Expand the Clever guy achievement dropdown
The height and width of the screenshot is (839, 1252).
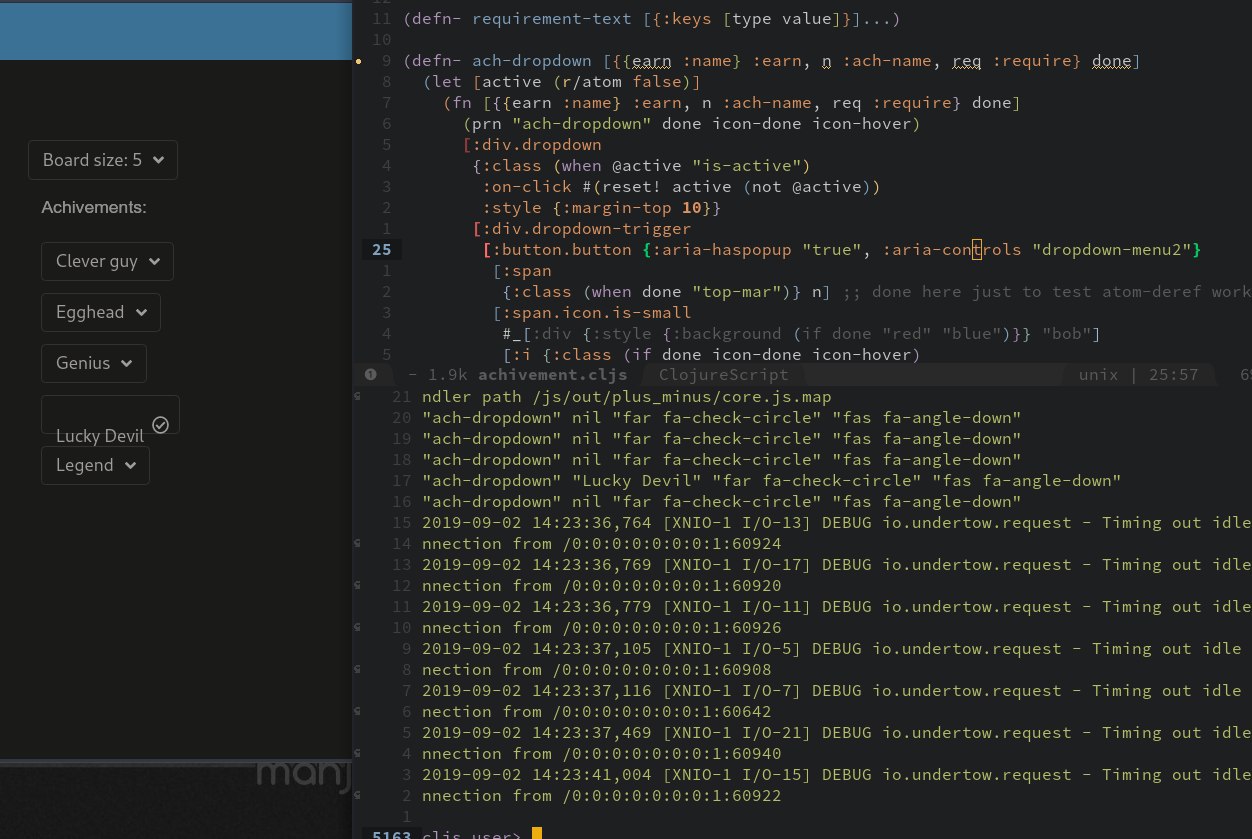pos(107,261)
